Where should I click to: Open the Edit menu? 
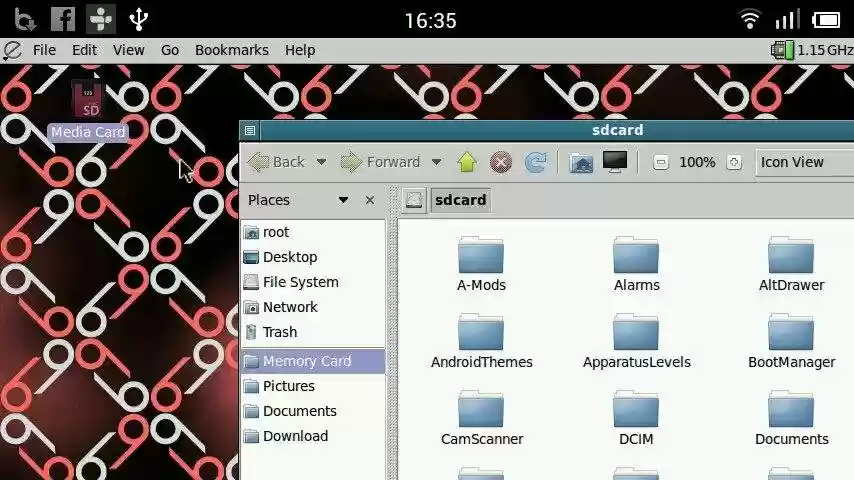pyautogui.click(x=84, y=50)
